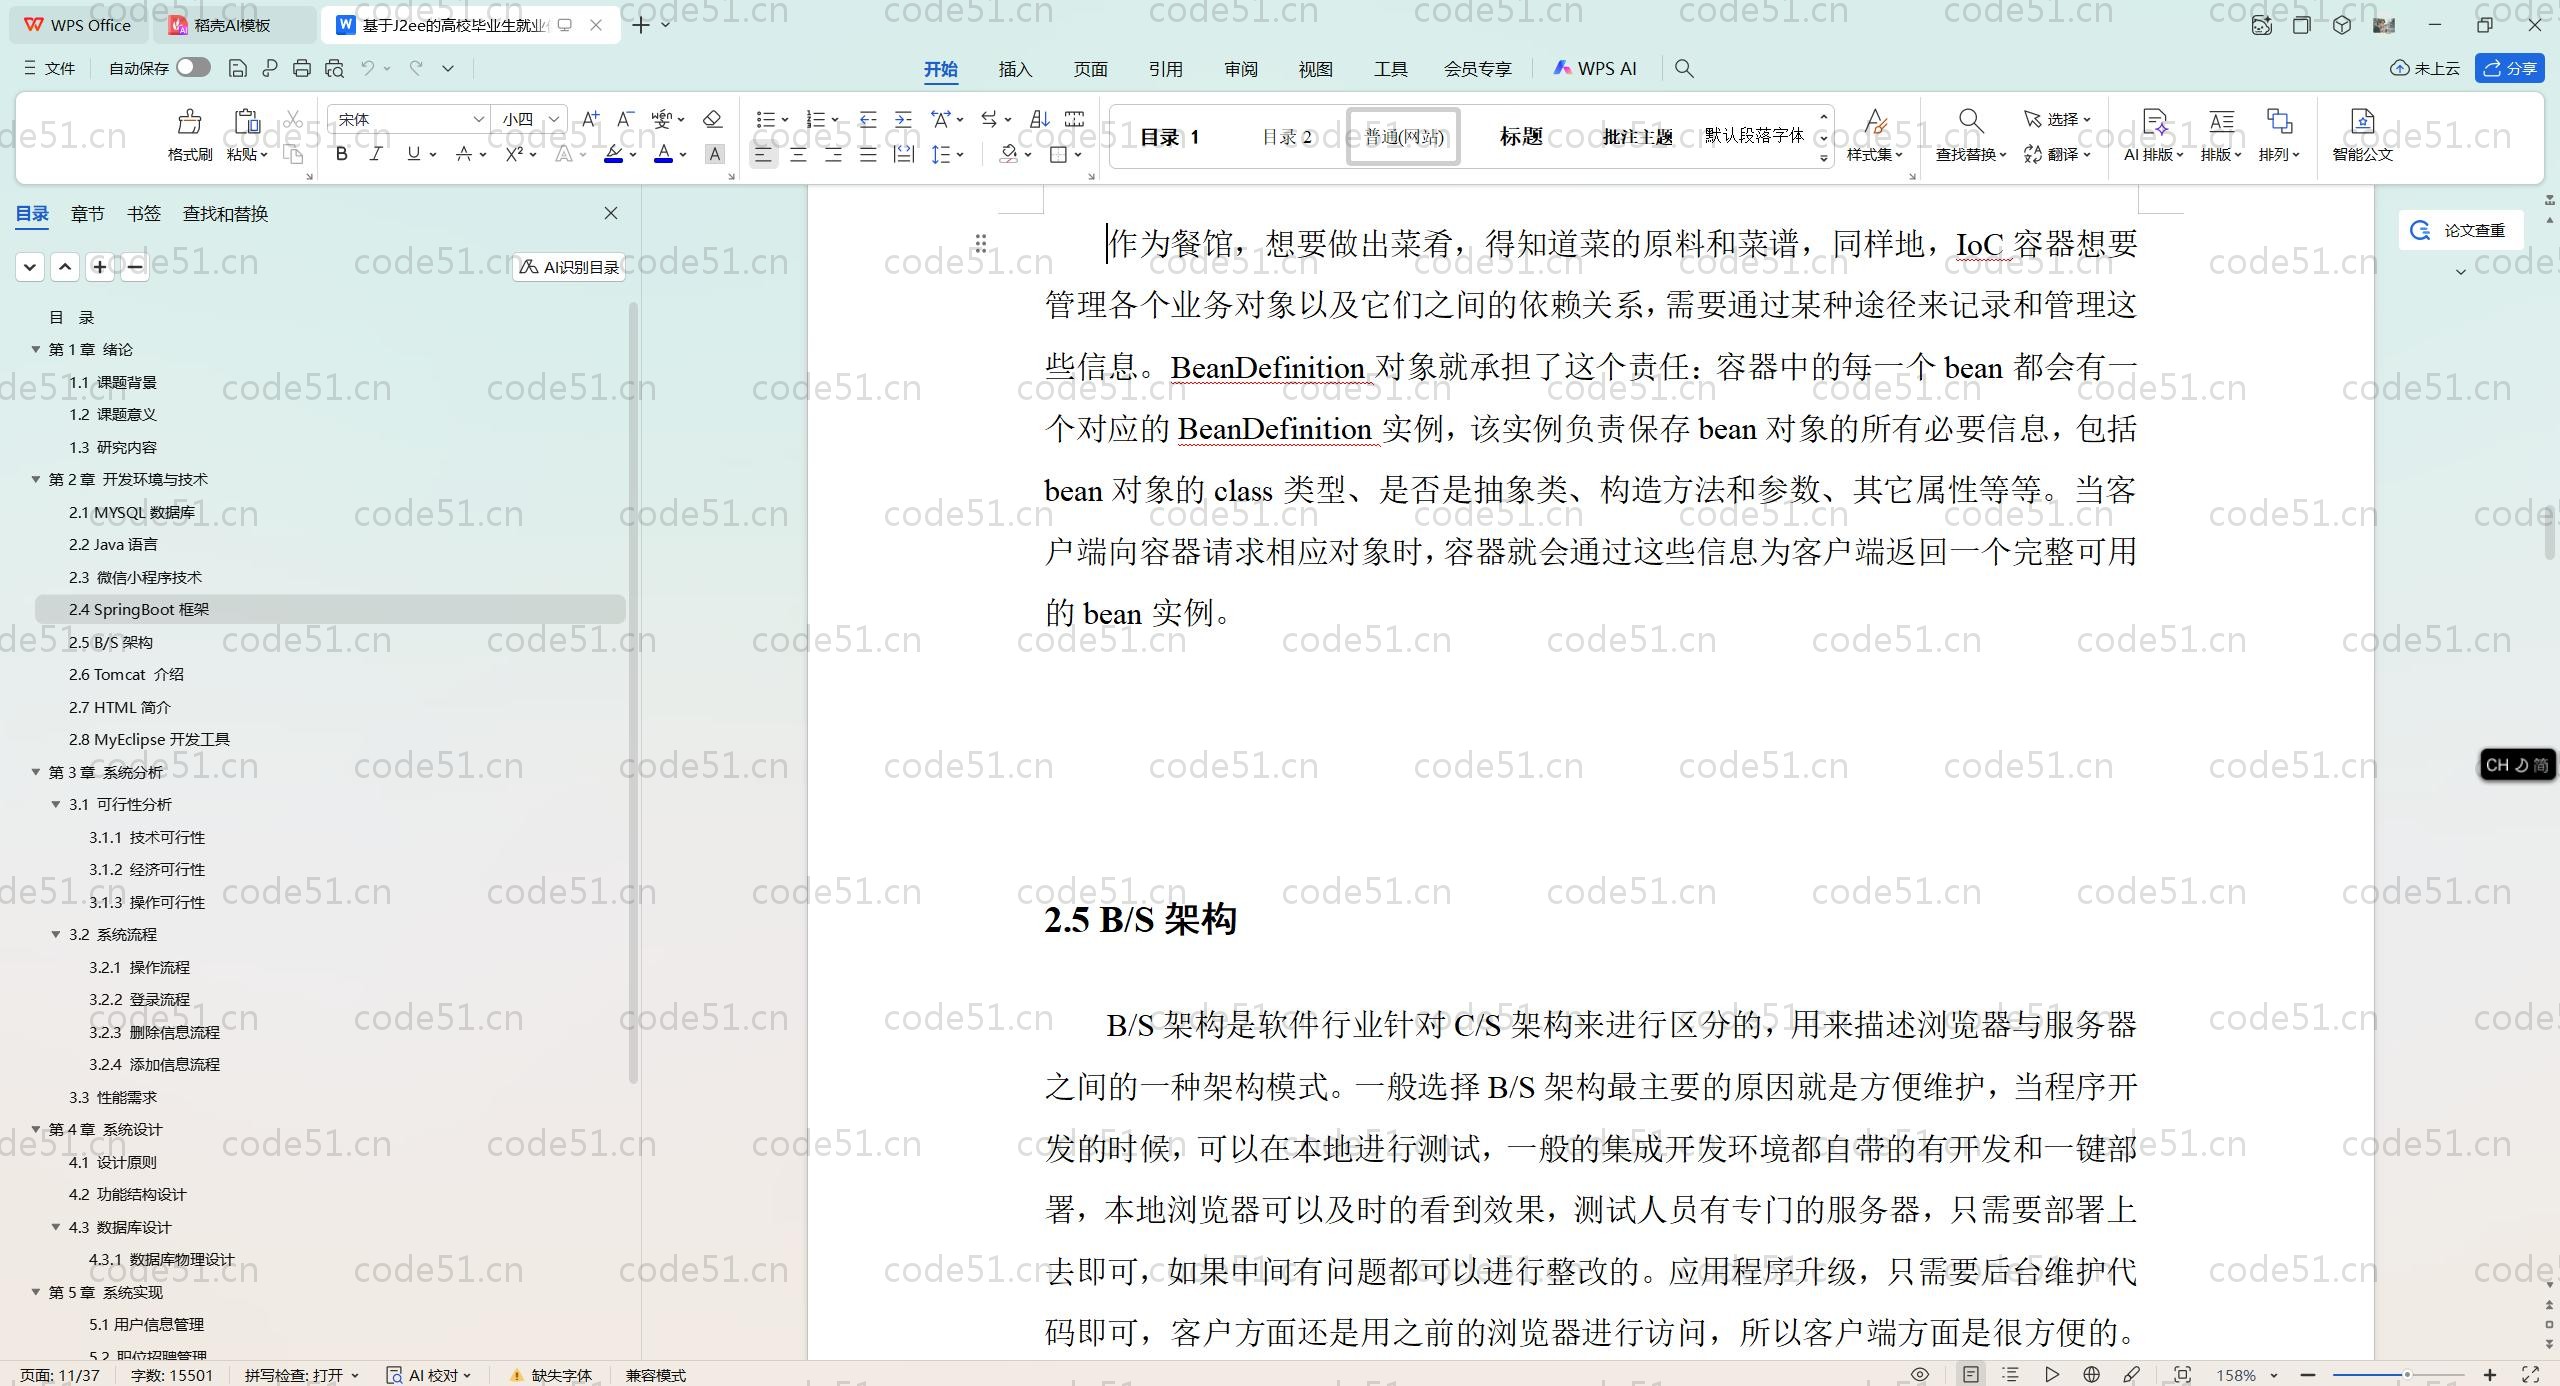2560x1386 pixels.
Task: Click the Format Painter (格式刷) icon
Action: 189,123
